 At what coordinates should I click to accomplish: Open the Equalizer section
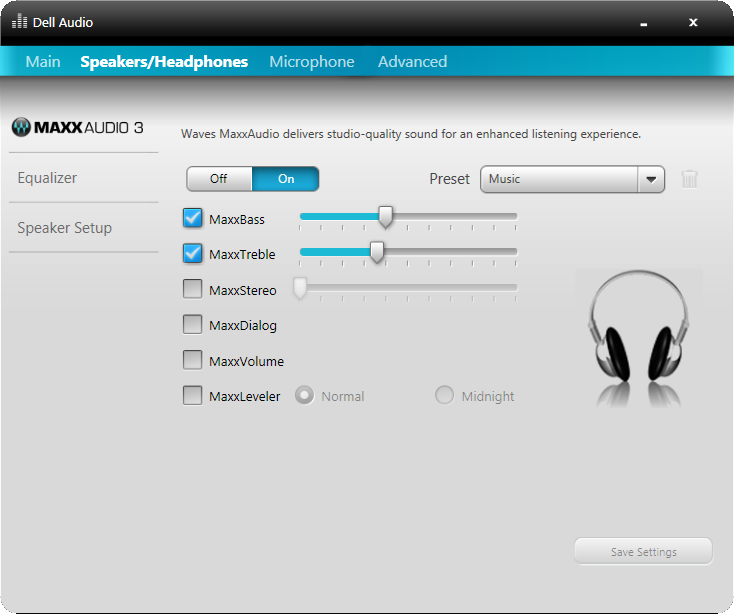(x=47, y=178)
